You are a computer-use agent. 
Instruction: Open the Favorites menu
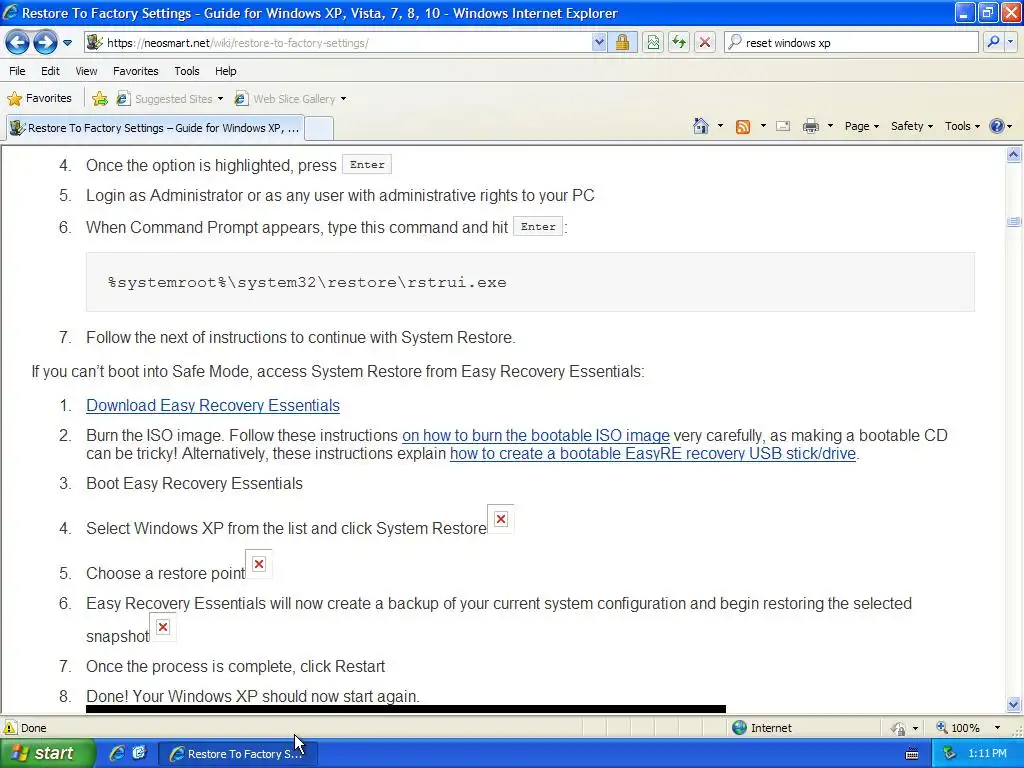(x=136, y=71)
